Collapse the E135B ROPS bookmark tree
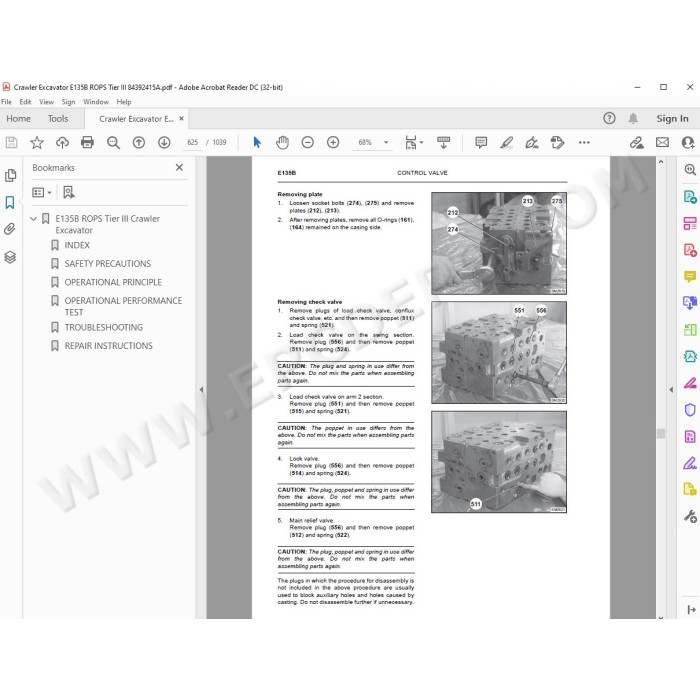 tap(33, 219)
